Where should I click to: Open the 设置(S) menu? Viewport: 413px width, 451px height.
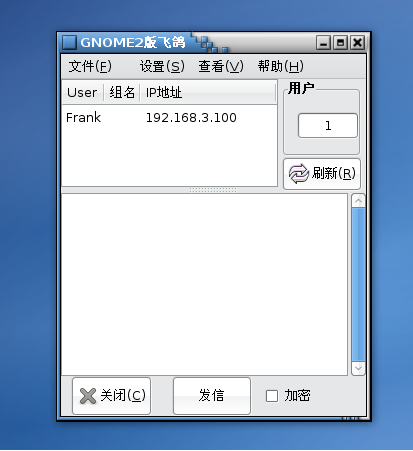(162, 66)
